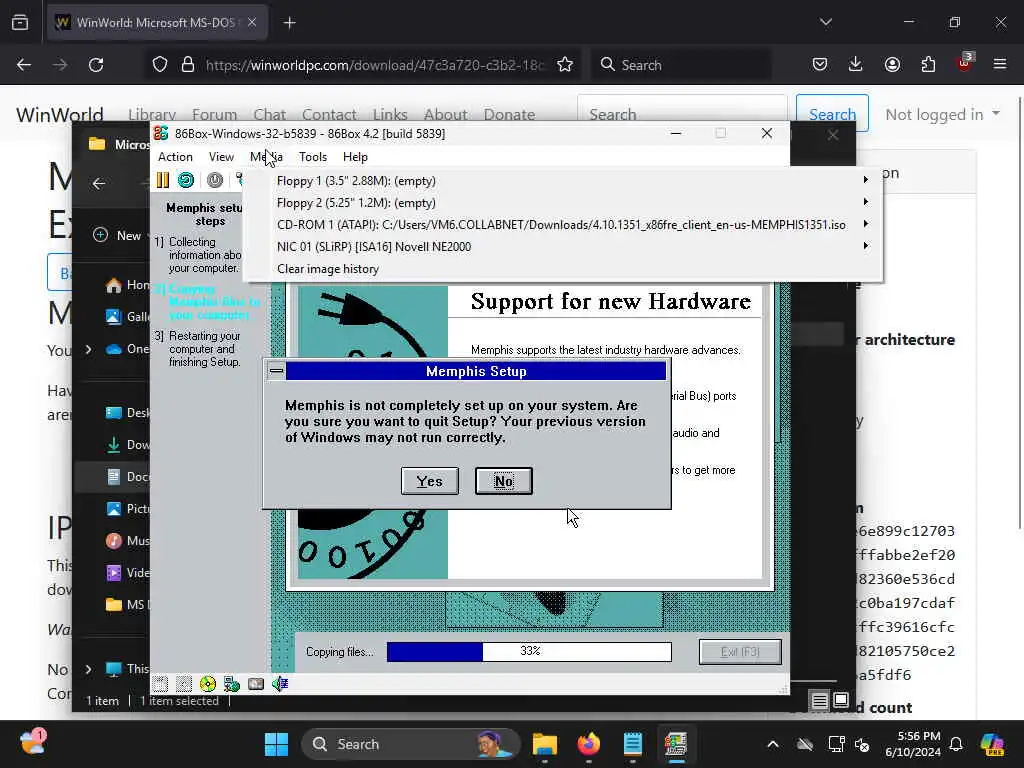Open the Firefox tab overview icon
This screenshot has width=1024, height=768.
[20, 23]
